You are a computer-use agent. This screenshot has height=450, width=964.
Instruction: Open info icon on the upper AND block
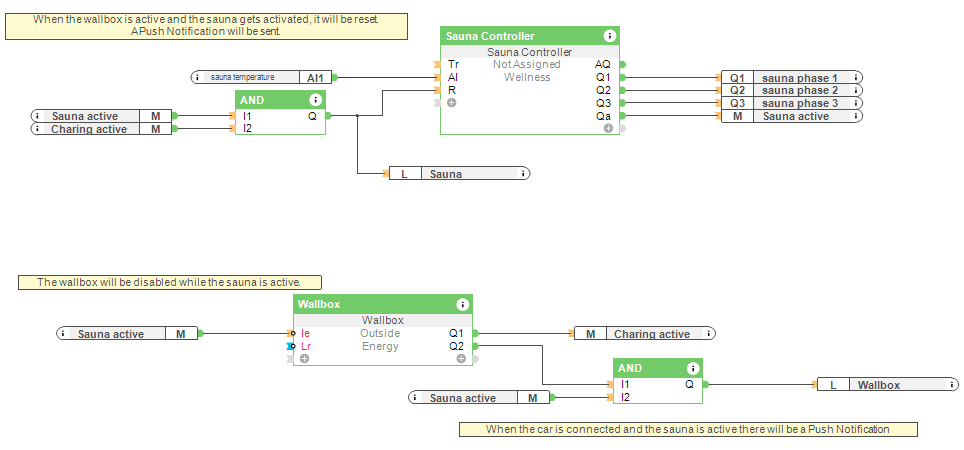316,100
